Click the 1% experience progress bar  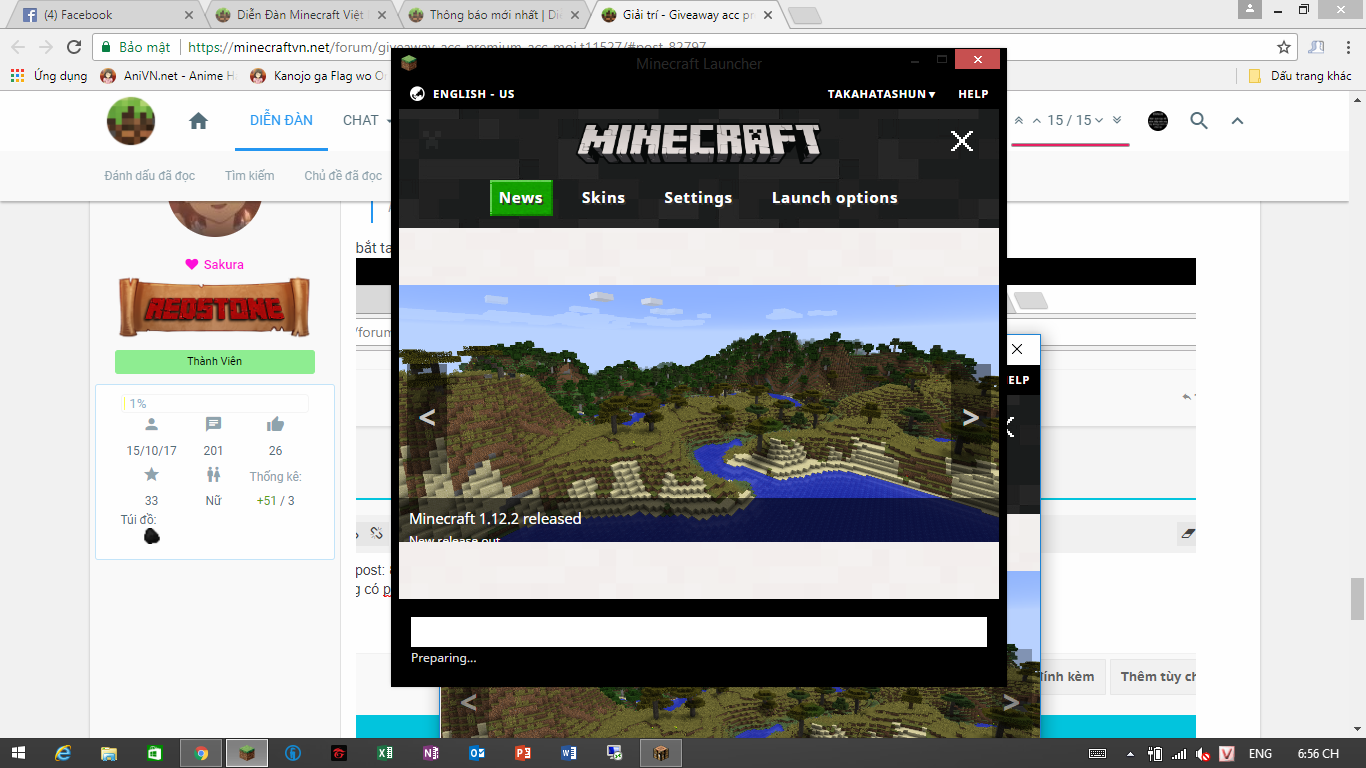(215, 404)
